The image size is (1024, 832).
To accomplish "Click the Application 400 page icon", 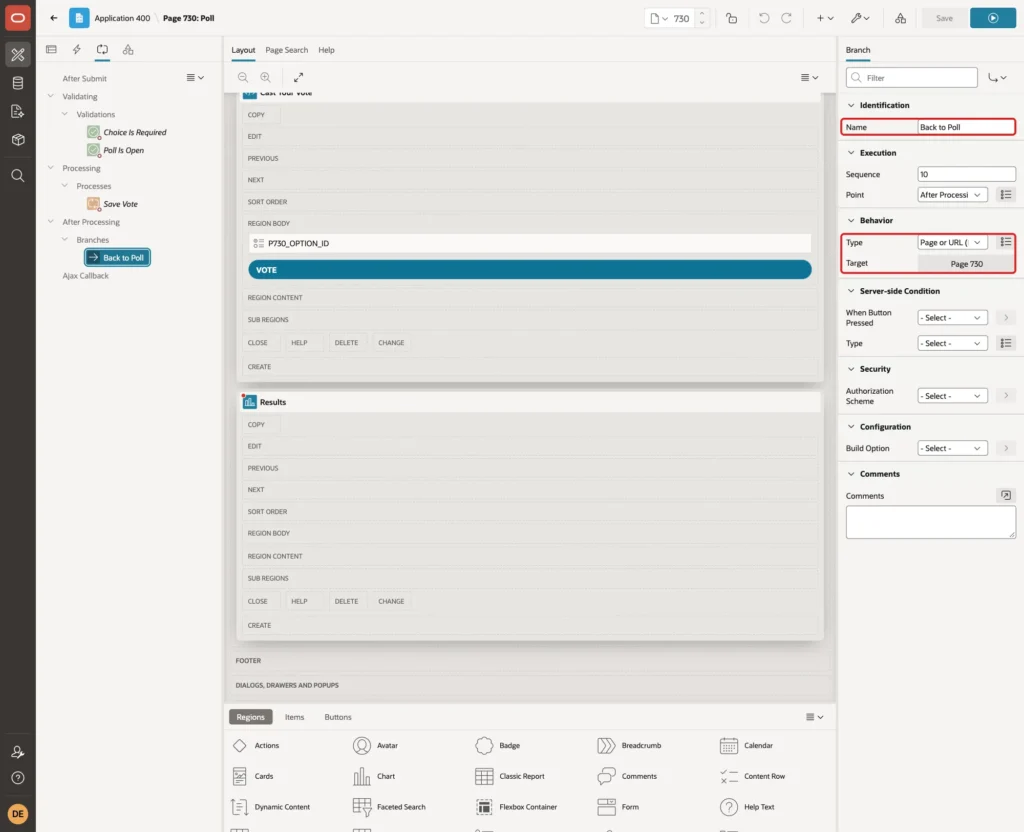I will (79, 18).
